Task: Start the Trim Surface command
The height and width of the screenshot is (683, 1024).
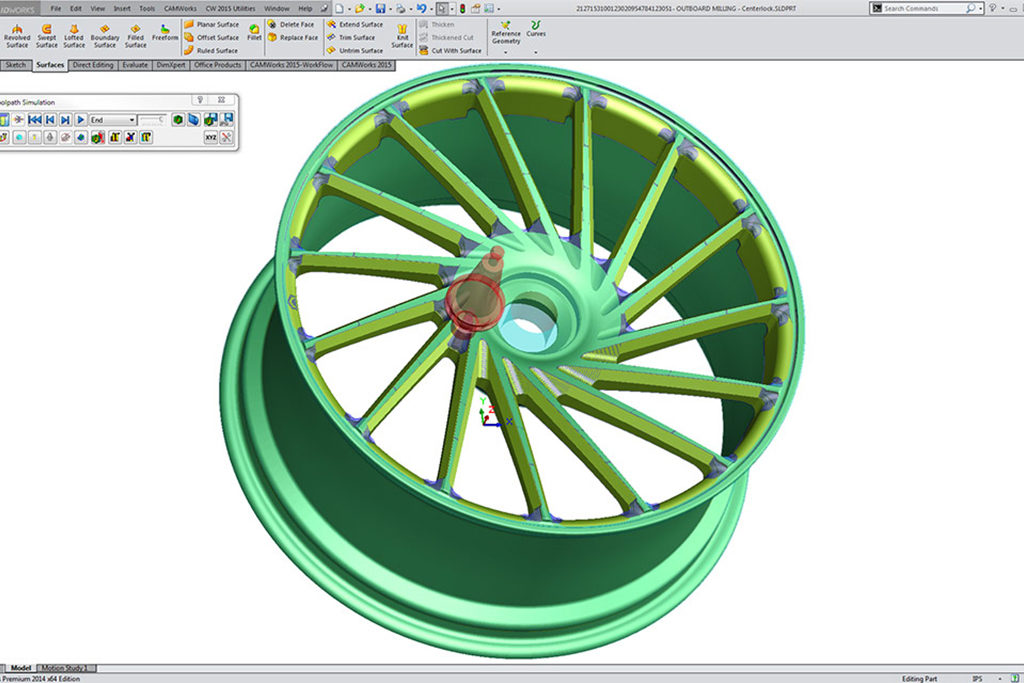Action: point(351,37)
